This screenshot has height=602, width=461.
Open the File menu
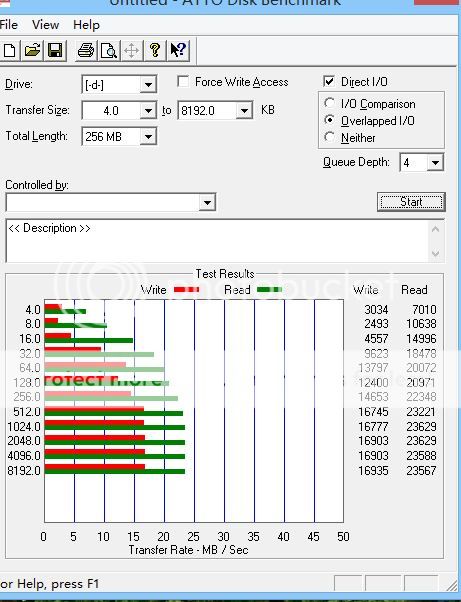click(x=8, y=25)
